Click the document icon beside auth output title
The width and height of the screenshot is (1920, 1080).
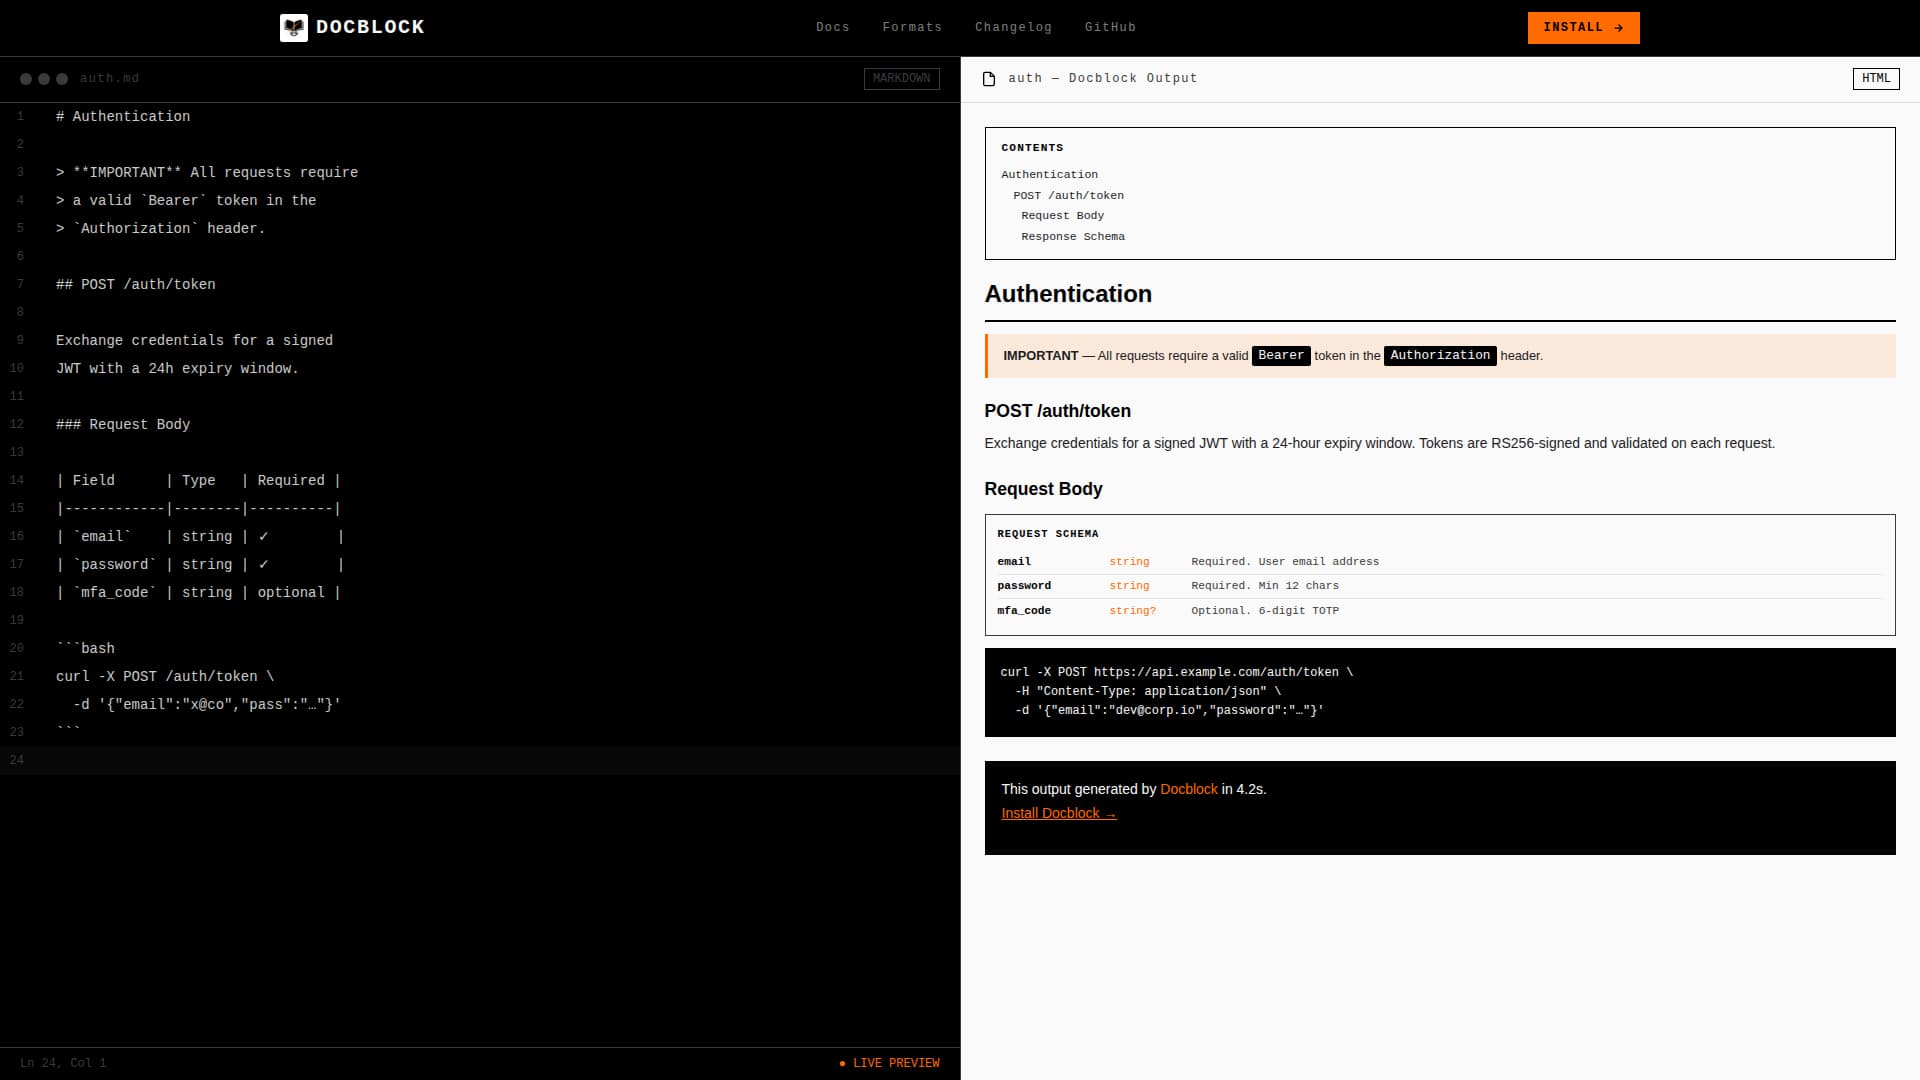tap(989, 79)
